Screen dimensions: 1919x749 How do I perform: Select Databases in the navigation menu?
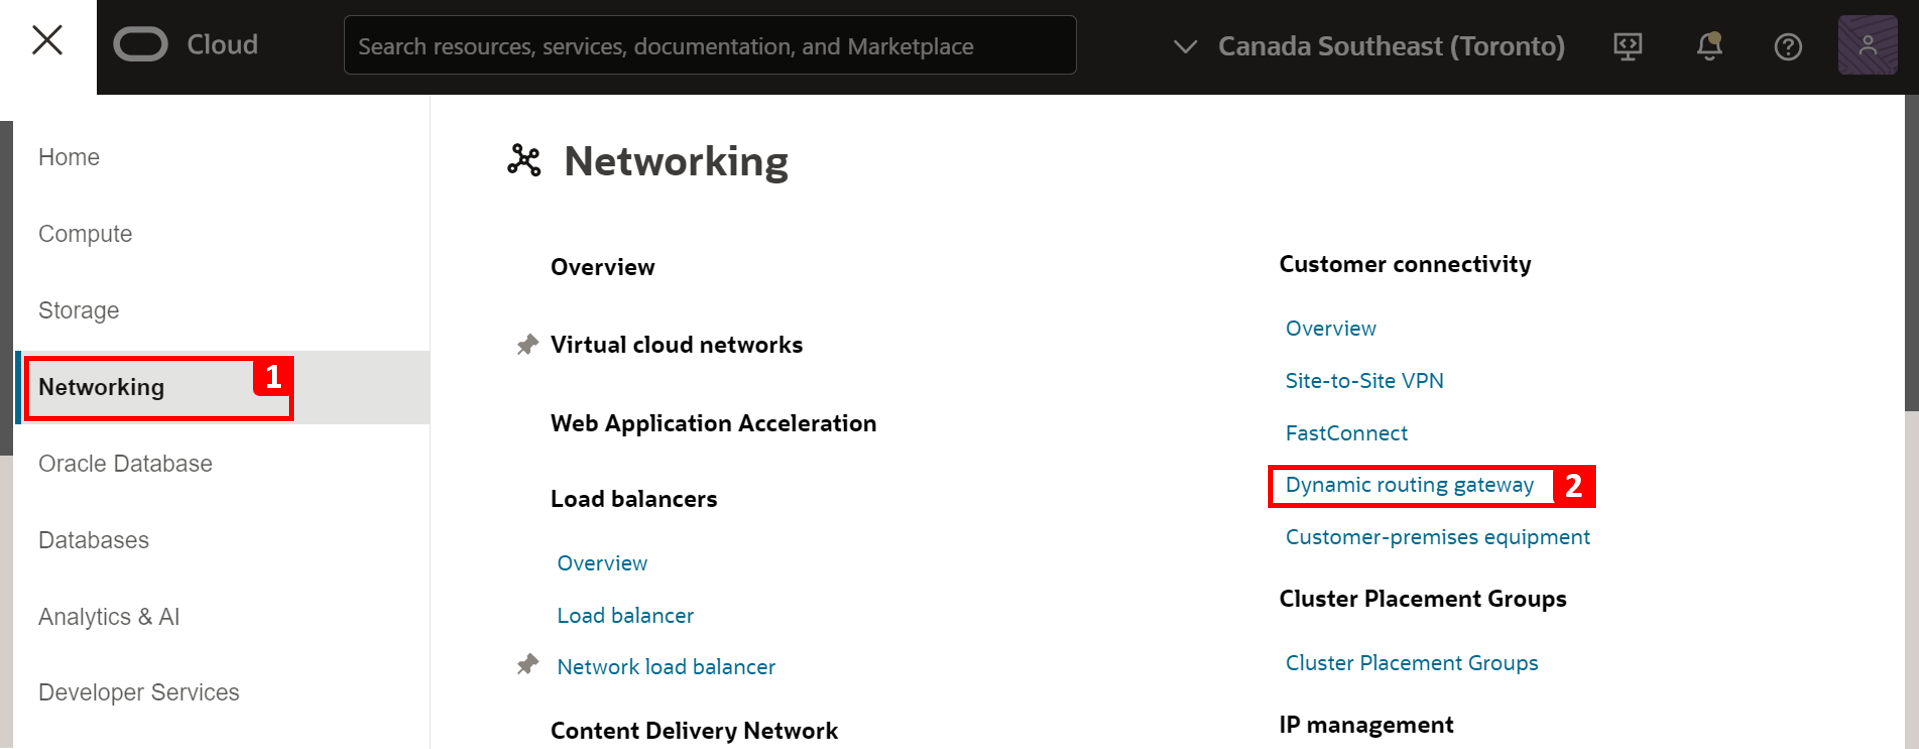[94, 540]
